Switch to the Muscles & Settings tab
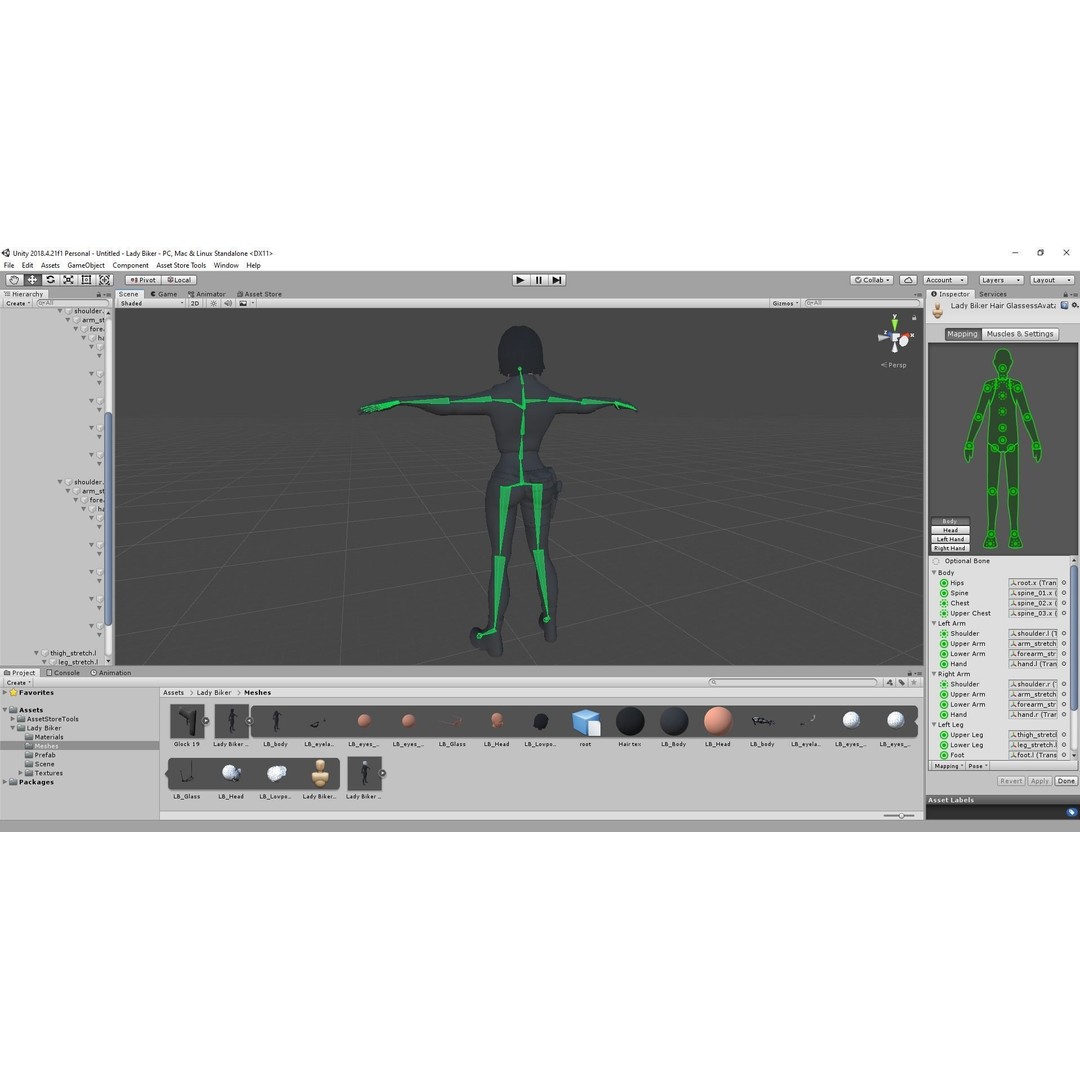Image resolution: width=1080 pixels, height=1080 pixels. pyautogui.click(x=1019, y=333)
